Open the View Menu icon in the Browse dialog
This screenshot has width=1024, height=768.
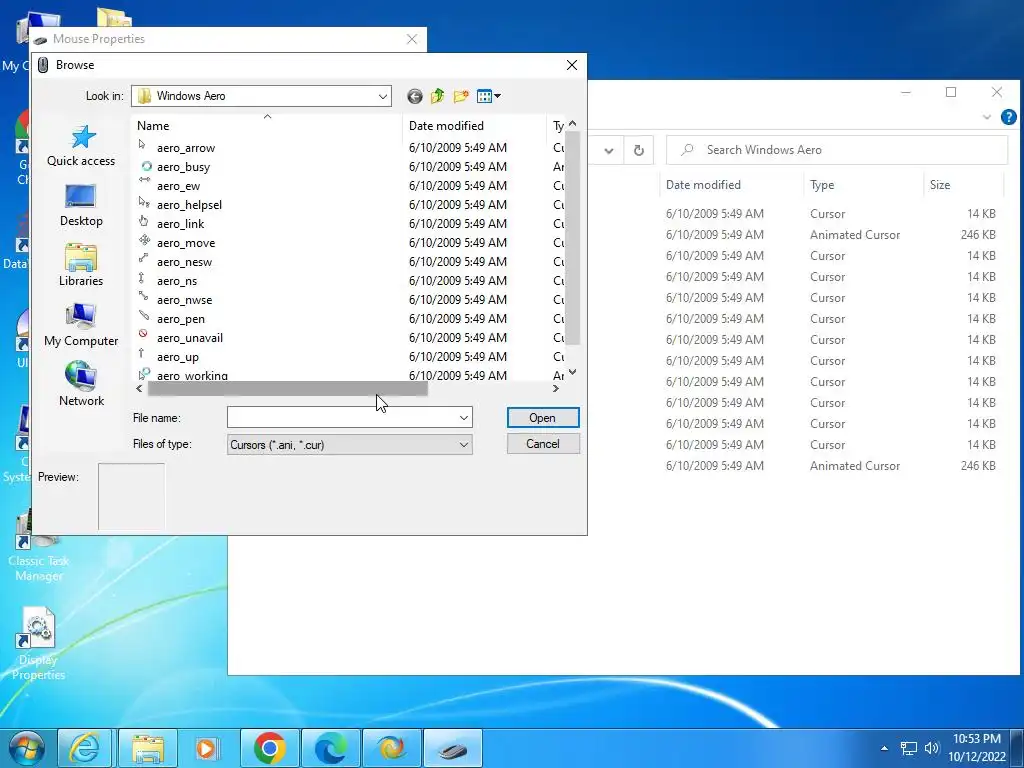(x=488, y=97)
